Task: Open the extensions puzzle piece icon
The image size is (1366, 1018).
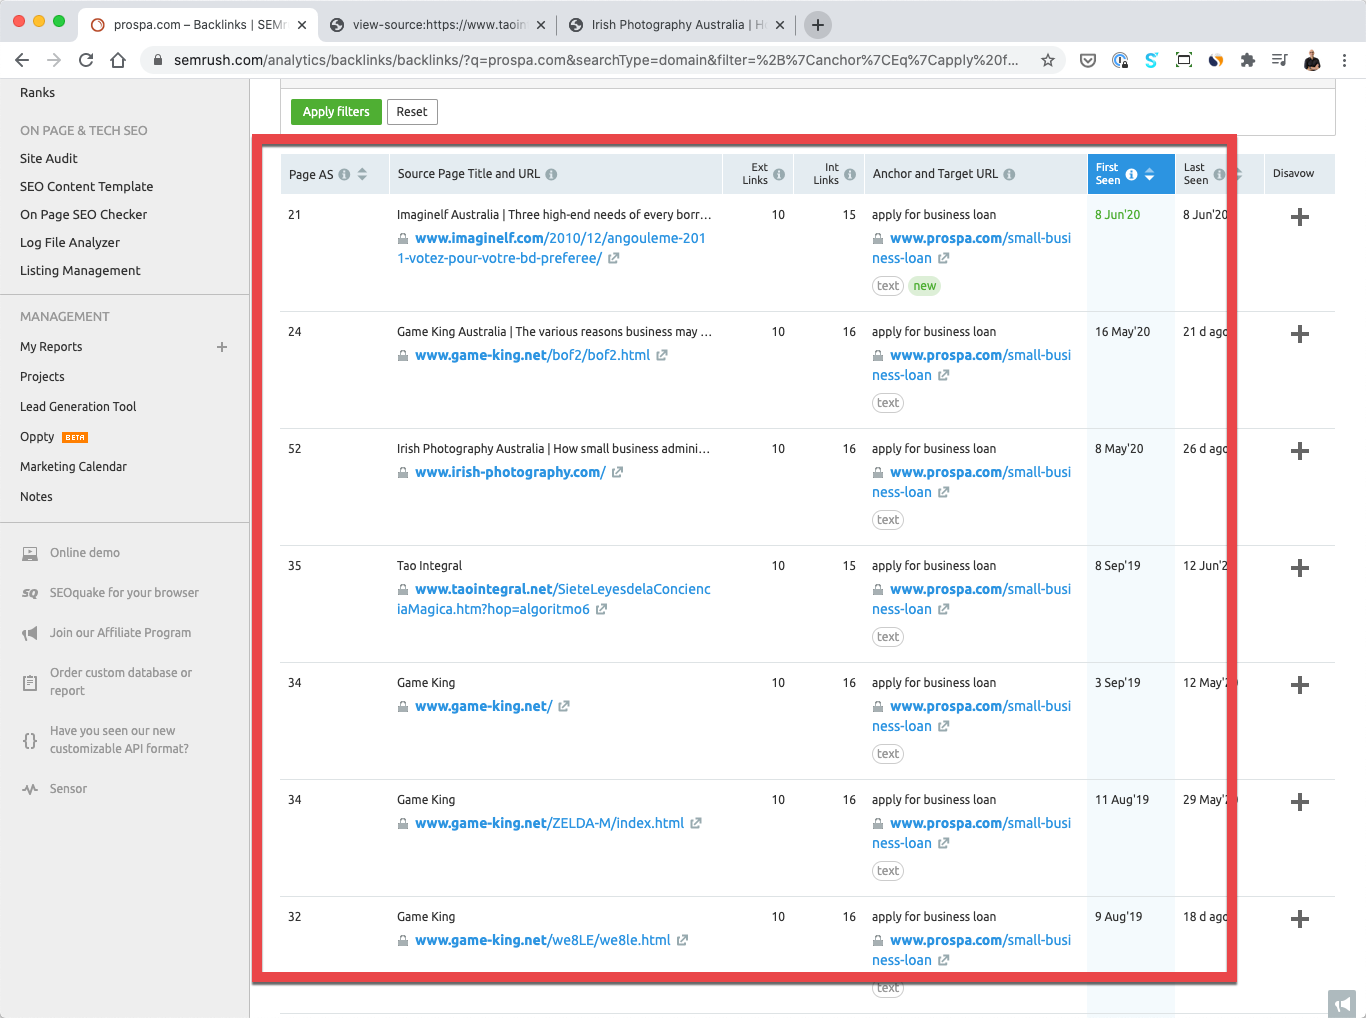Action: click(1247, 60)
